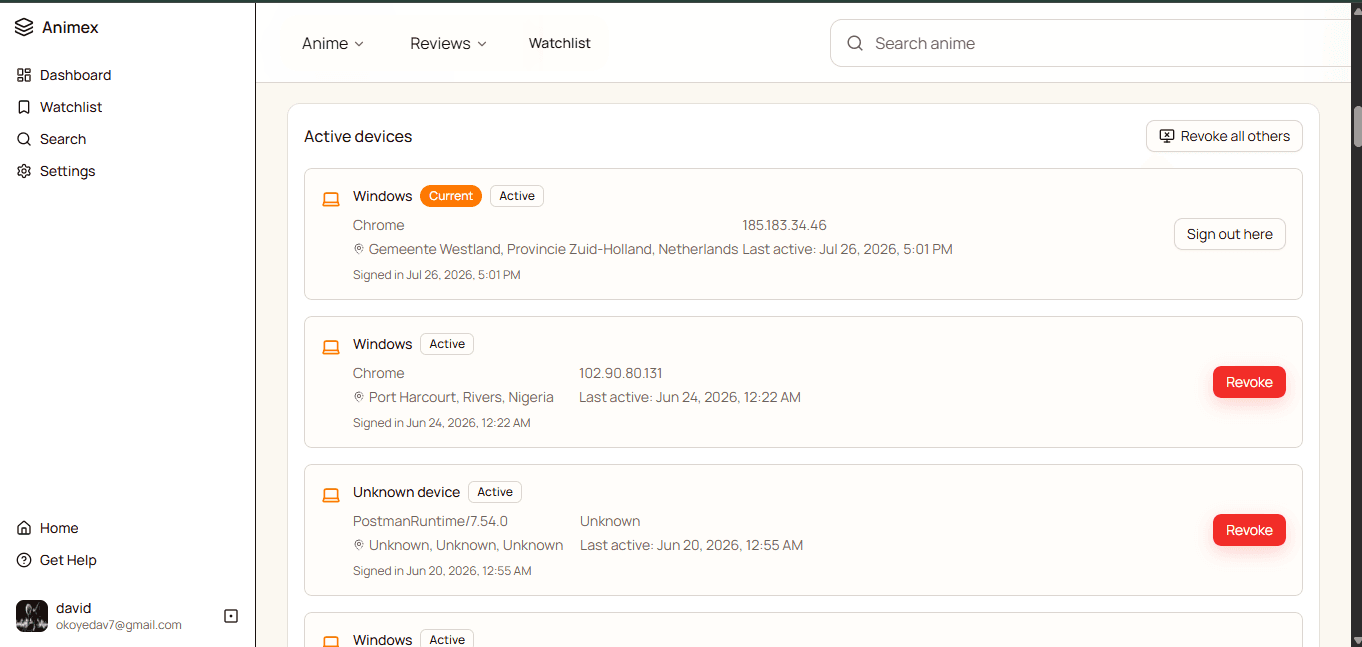Expand the Anime dropdown menu
The image size is (1362, 647).
click(x=333, y=43)
